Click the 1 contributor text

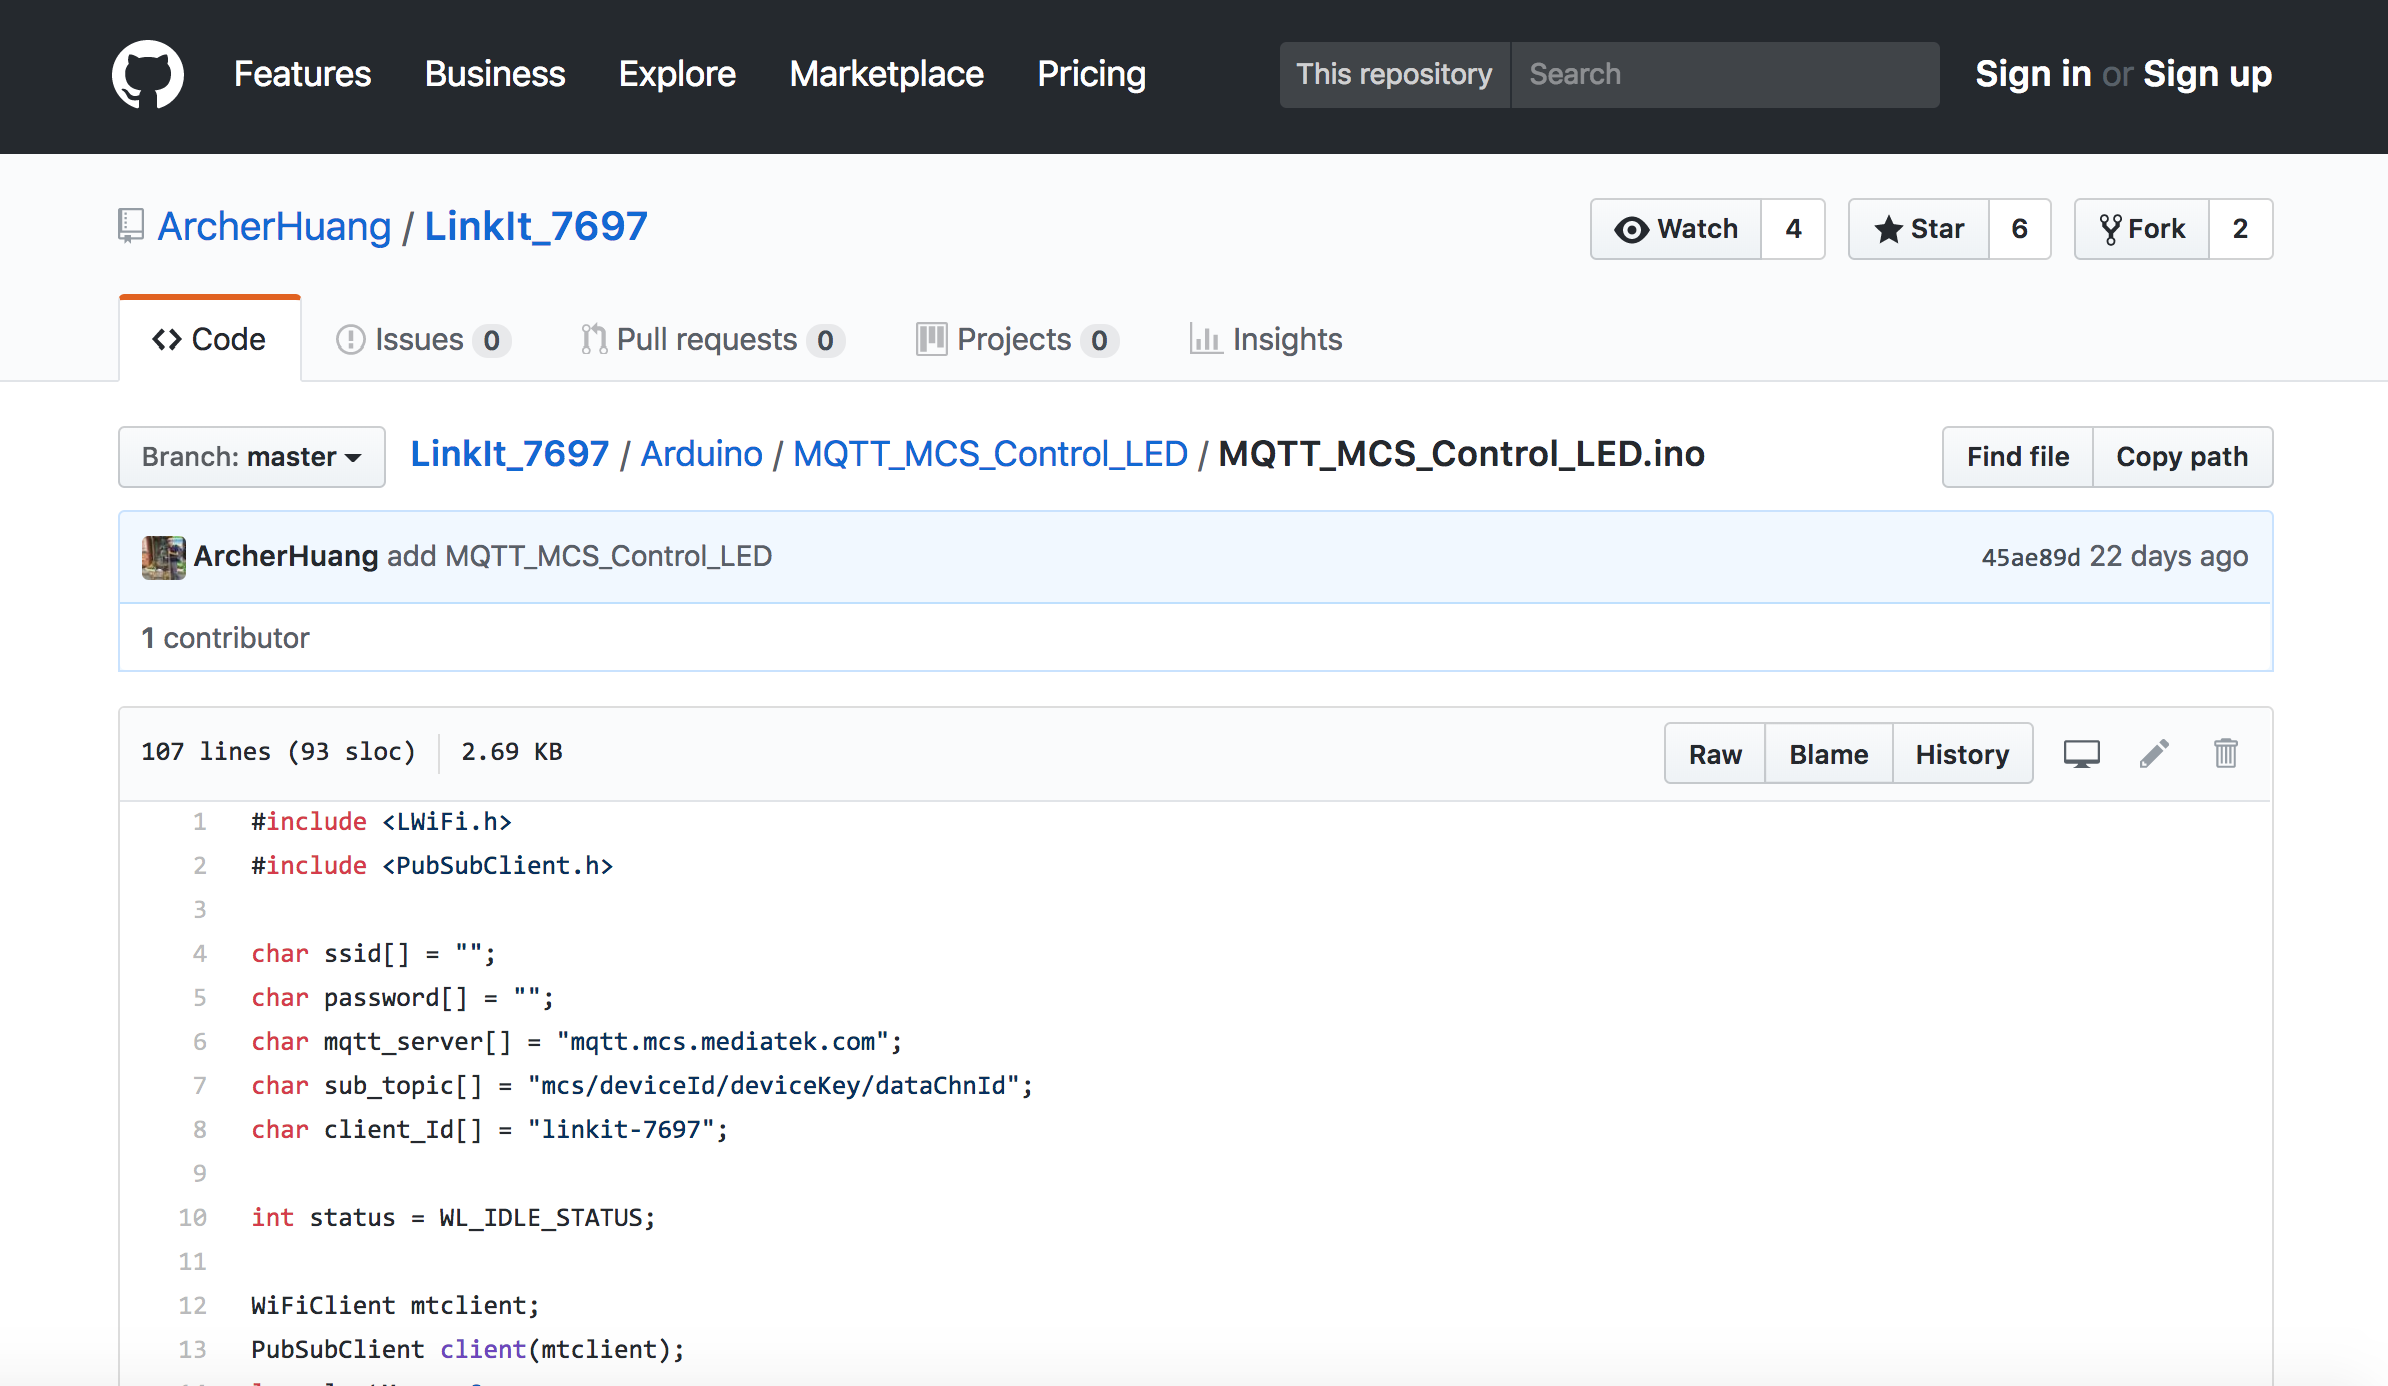coord(225,638)
